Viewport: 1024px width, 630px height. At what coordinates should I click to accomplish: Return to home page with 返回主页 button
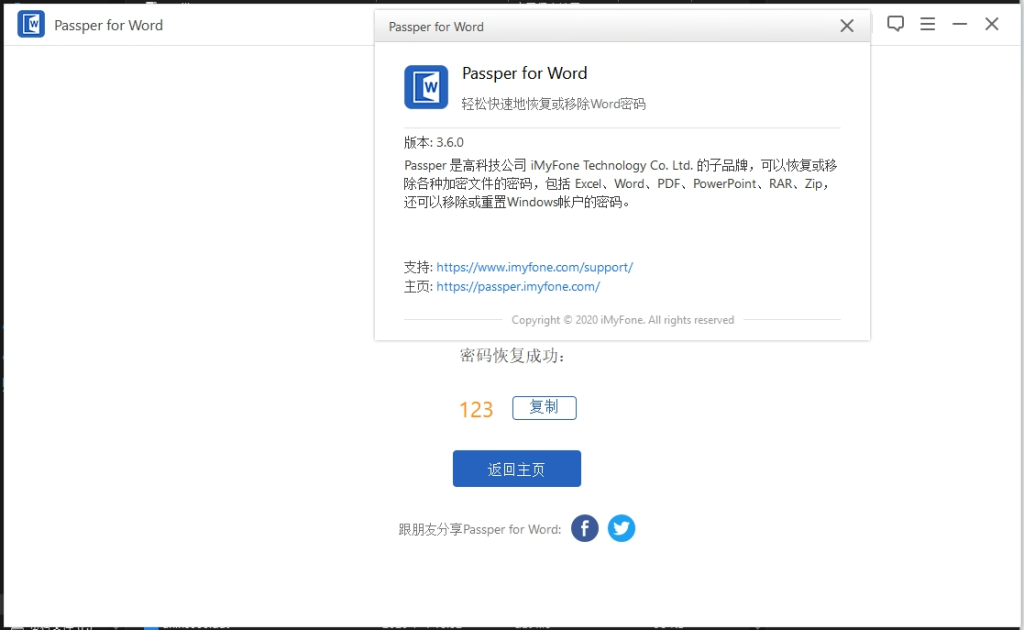516,468
